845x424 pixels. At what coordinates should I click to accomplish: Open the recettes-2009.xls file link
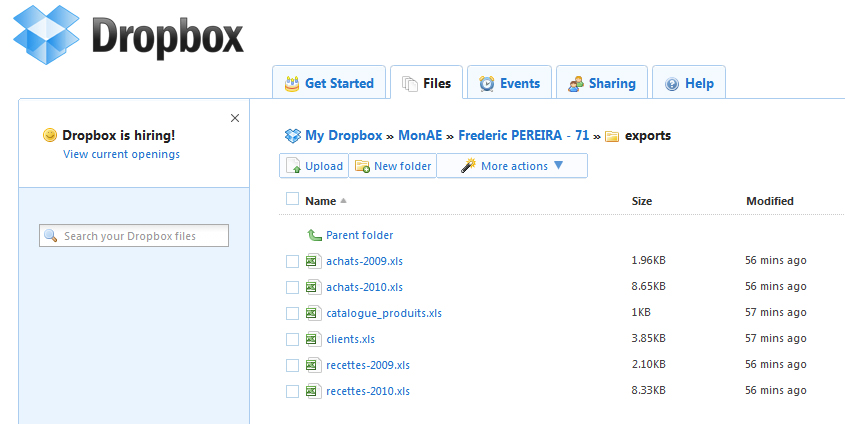(368, 365)
